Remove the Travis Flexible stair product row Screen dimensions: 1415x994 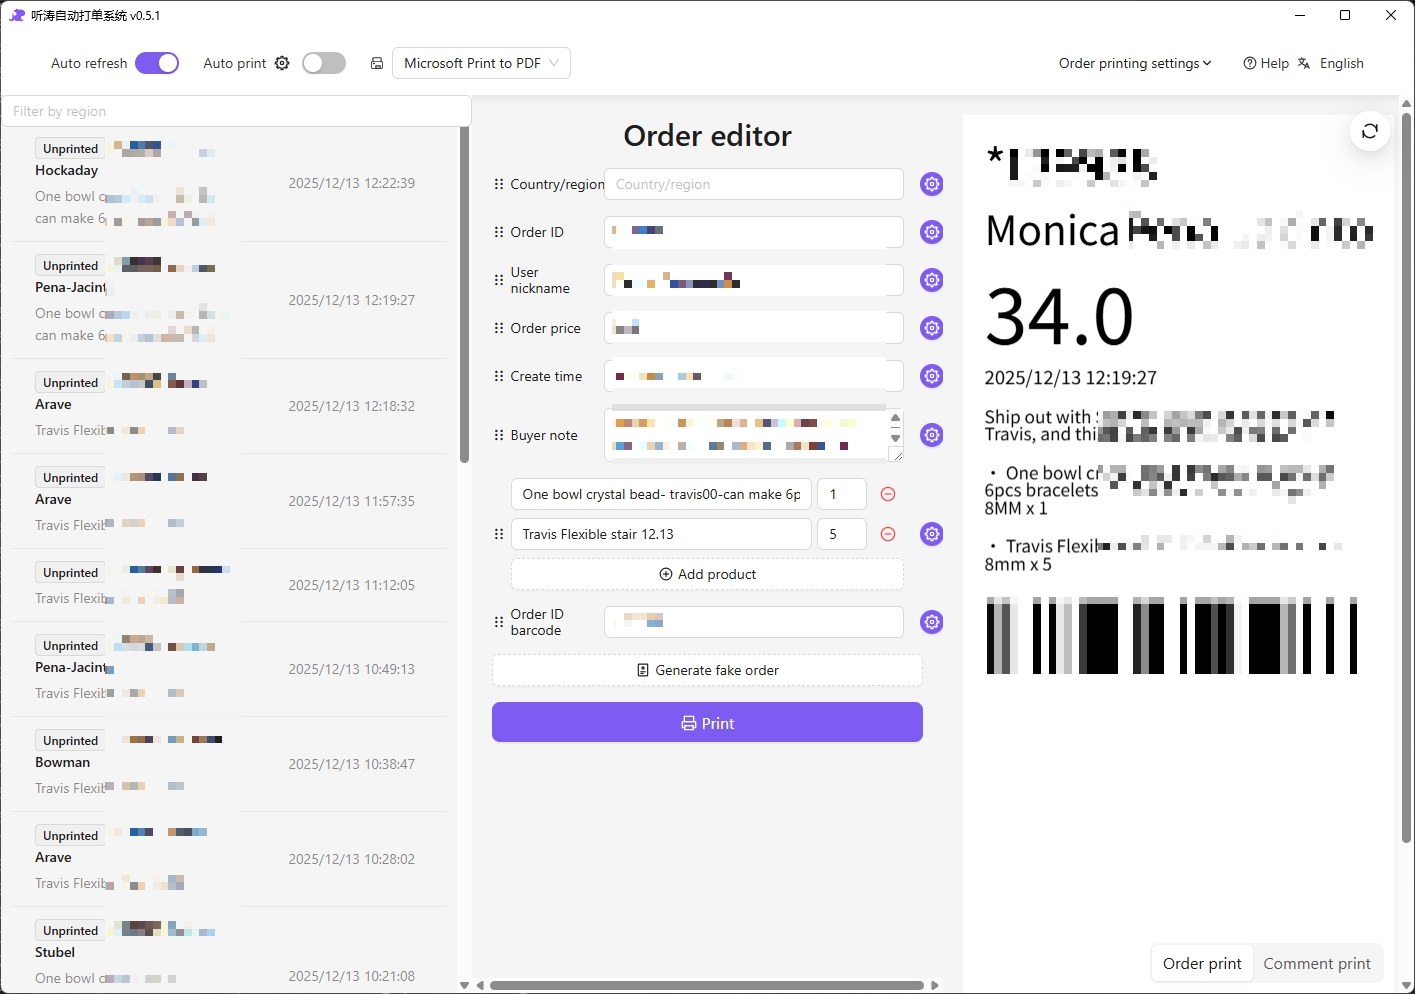click(x=887, y=534)
